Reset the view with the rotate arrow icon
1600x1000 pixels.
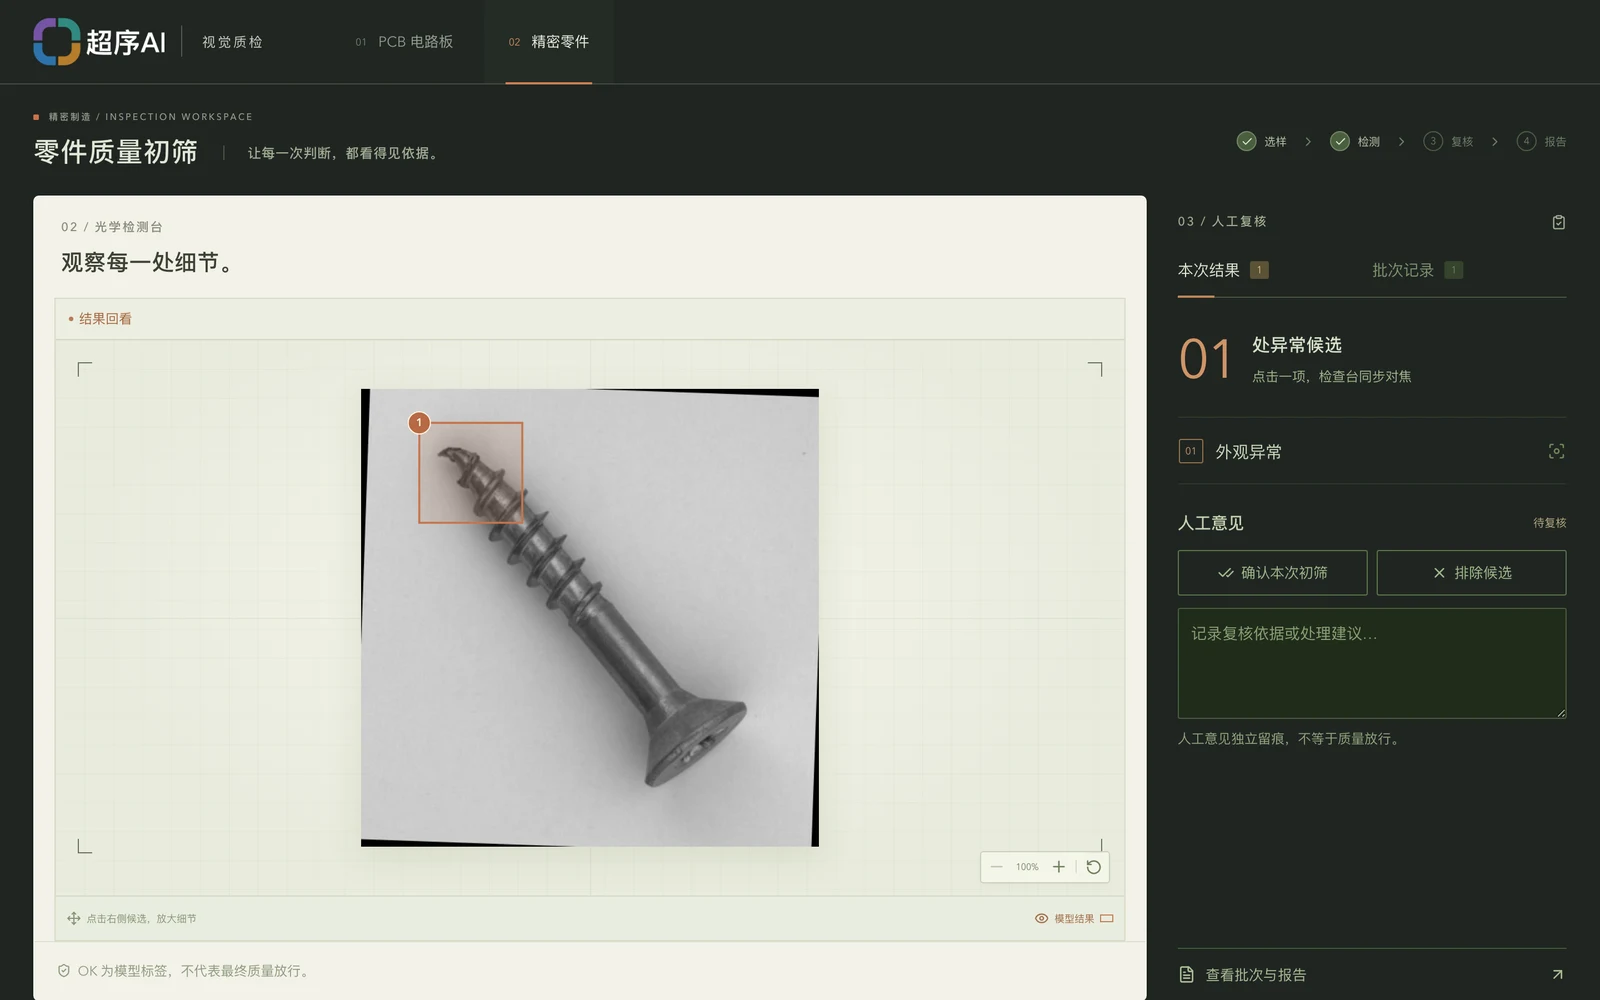[x=1094, y=867]
